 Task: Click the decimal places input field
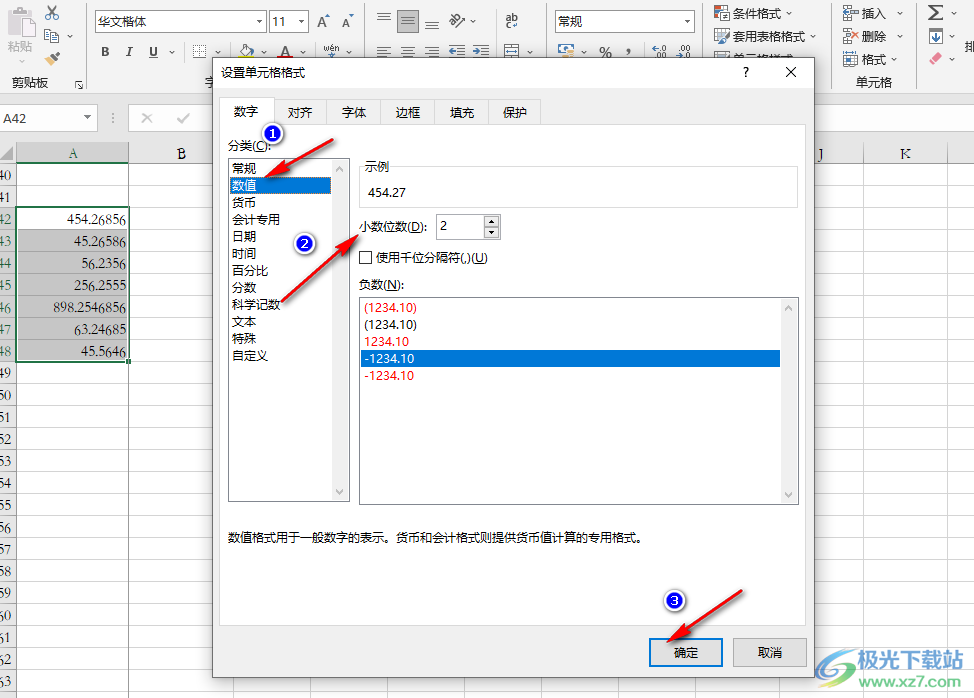click(460, 227)
